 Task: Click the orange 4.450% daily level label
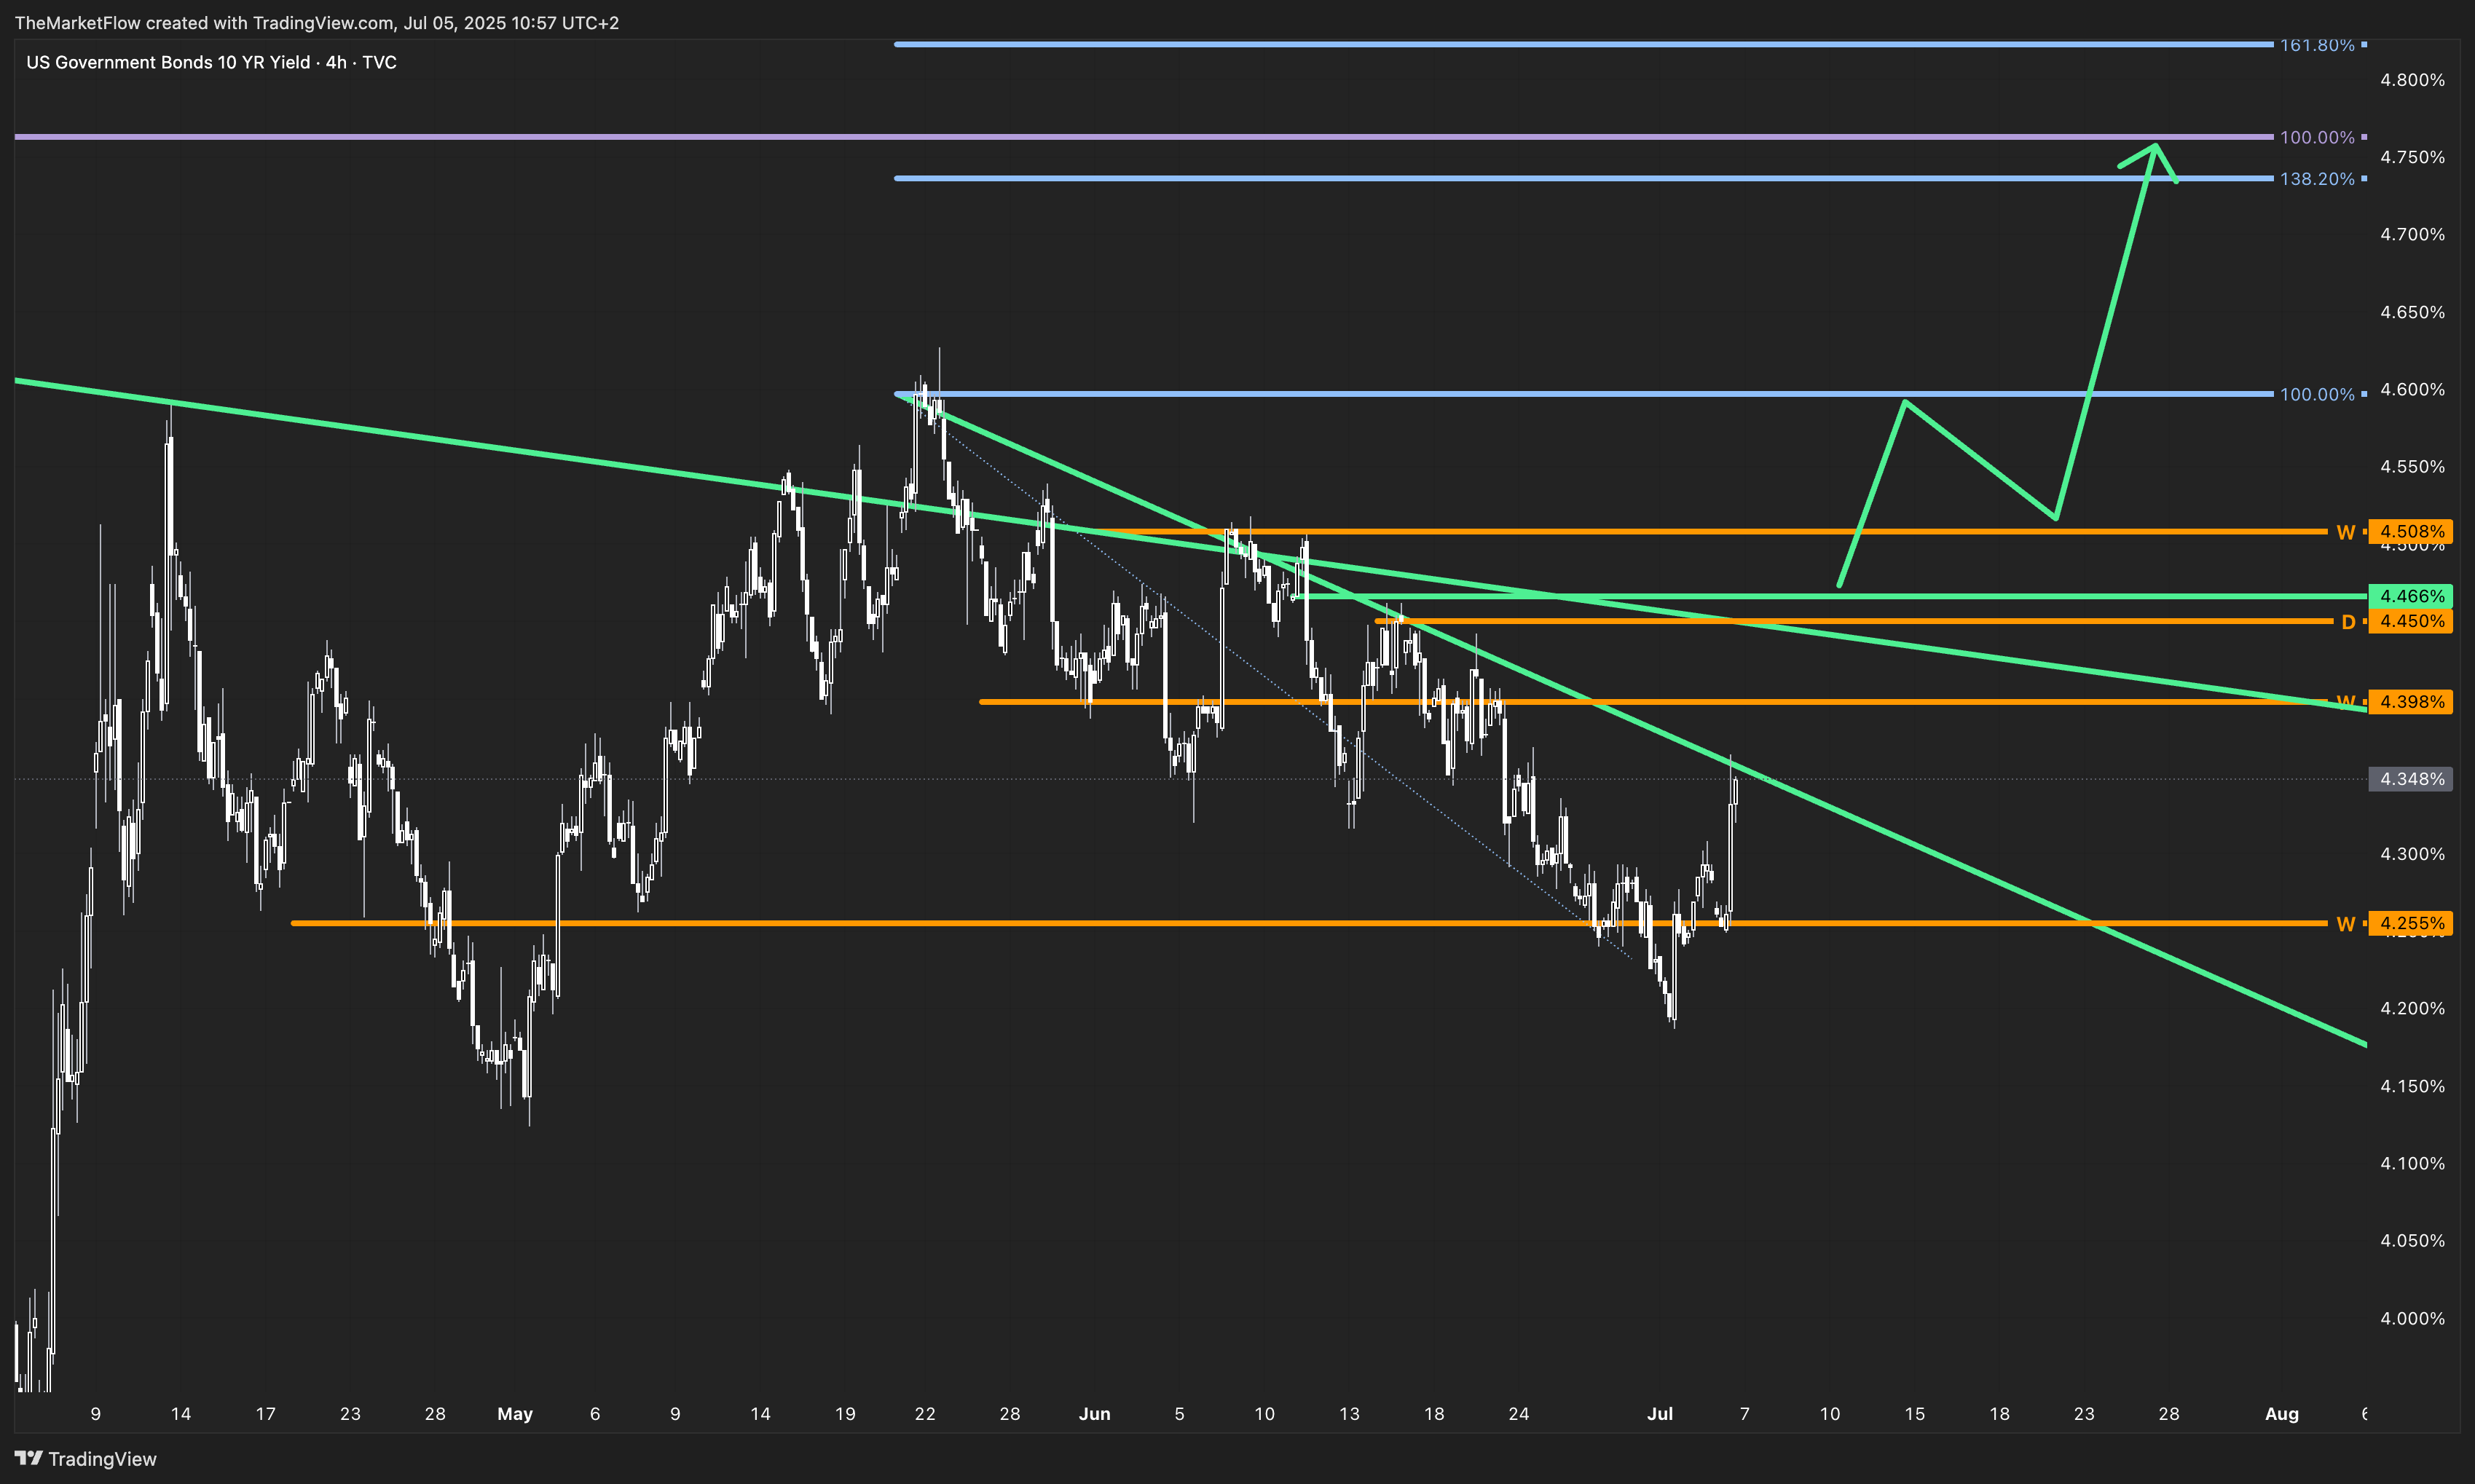click(x=2411, y=621)
